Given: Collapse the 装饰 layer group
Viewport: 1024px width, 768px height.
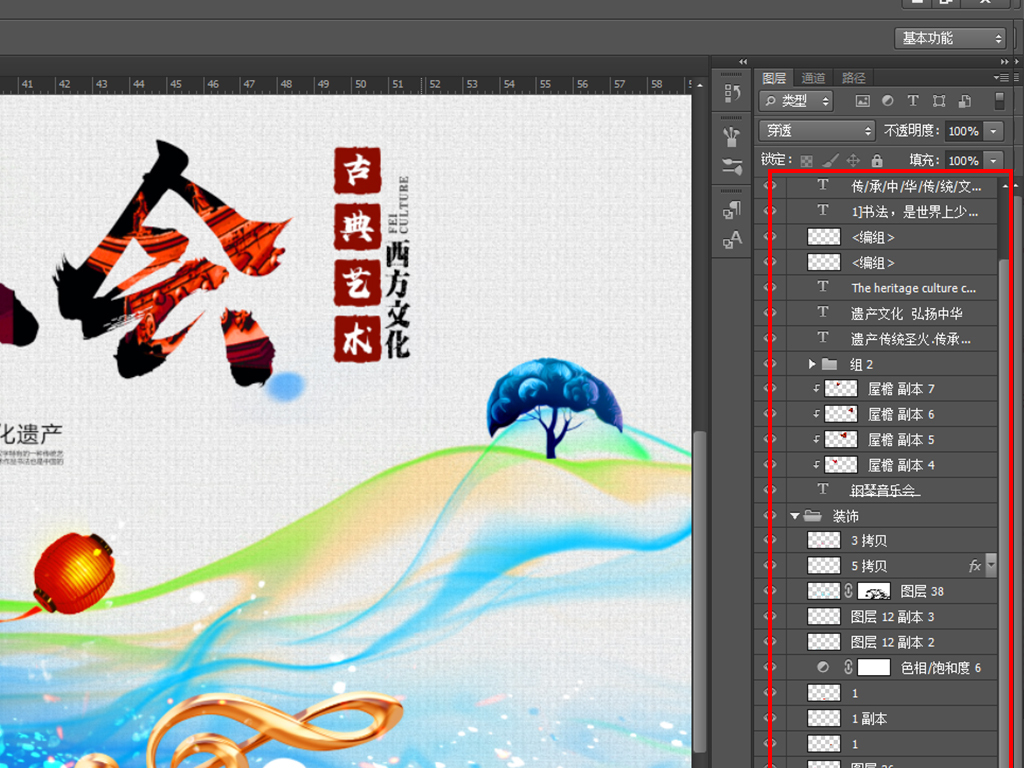Looking at the screenshot, I should [795, 516].
